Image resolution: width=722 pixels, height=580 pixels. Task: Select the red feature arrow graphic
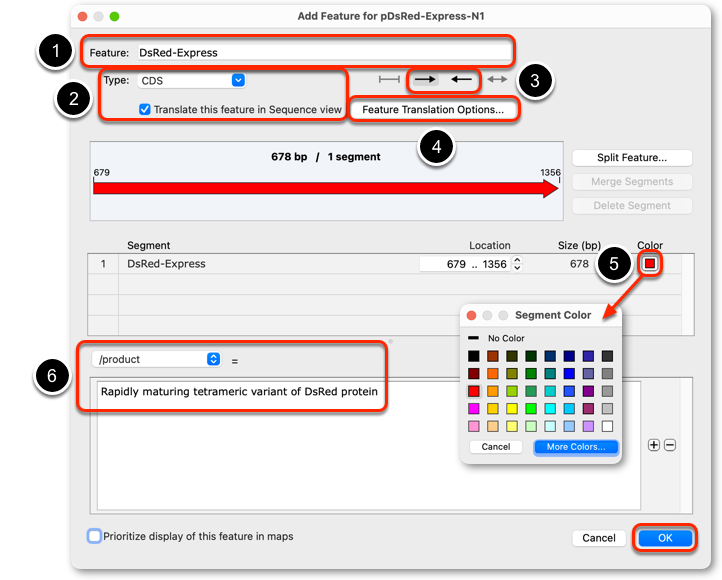[x=326, y=188]
